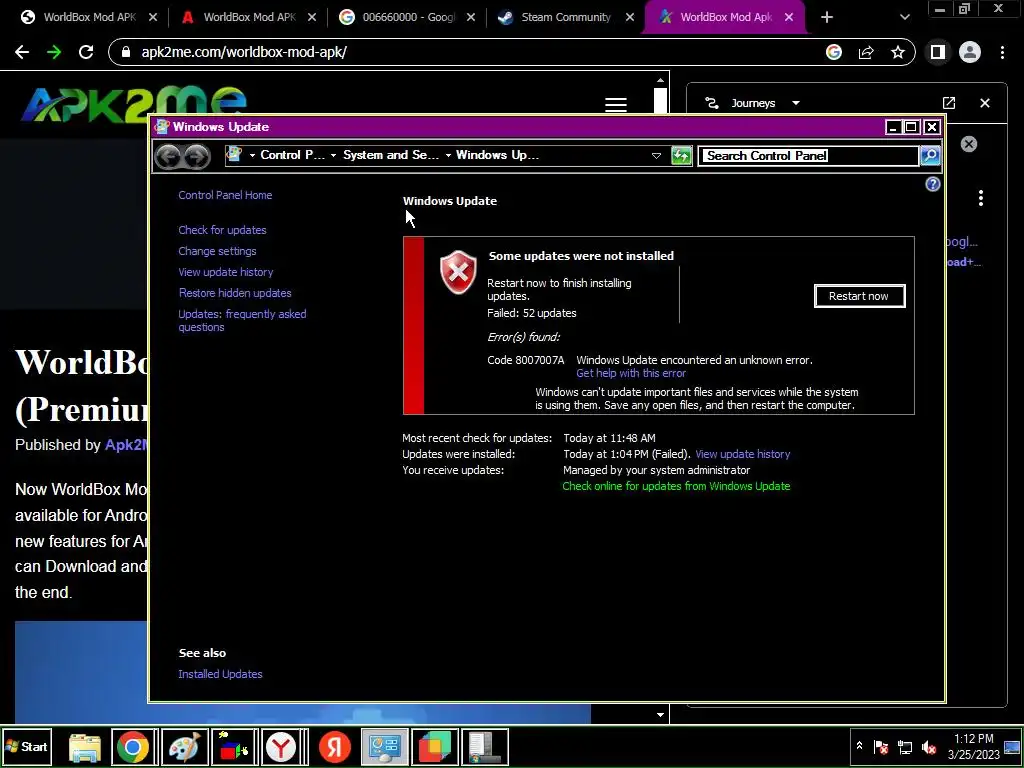
Task: Click the Search Control Panel magnifier icon
Action: point(930,155)
